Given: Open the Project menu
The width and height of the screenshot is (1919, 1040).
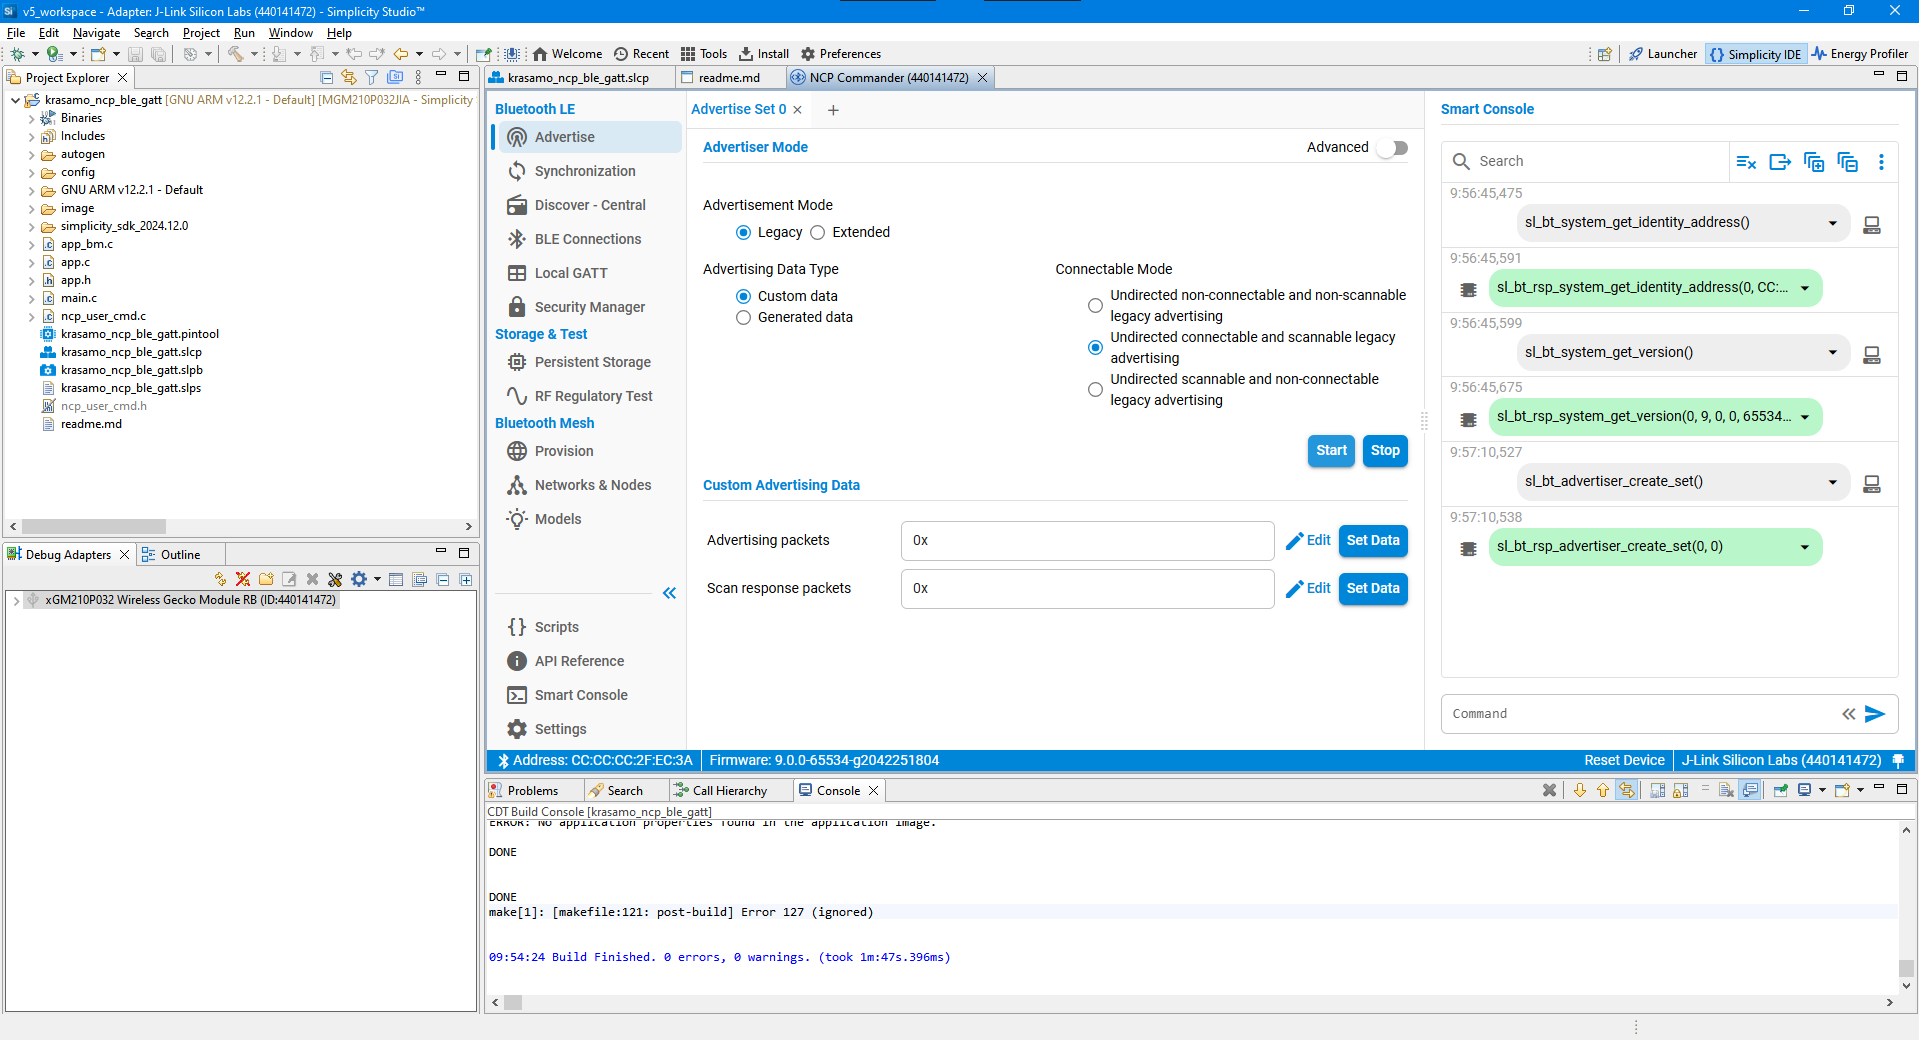Looking at the screenshot, I should [201, 33].
